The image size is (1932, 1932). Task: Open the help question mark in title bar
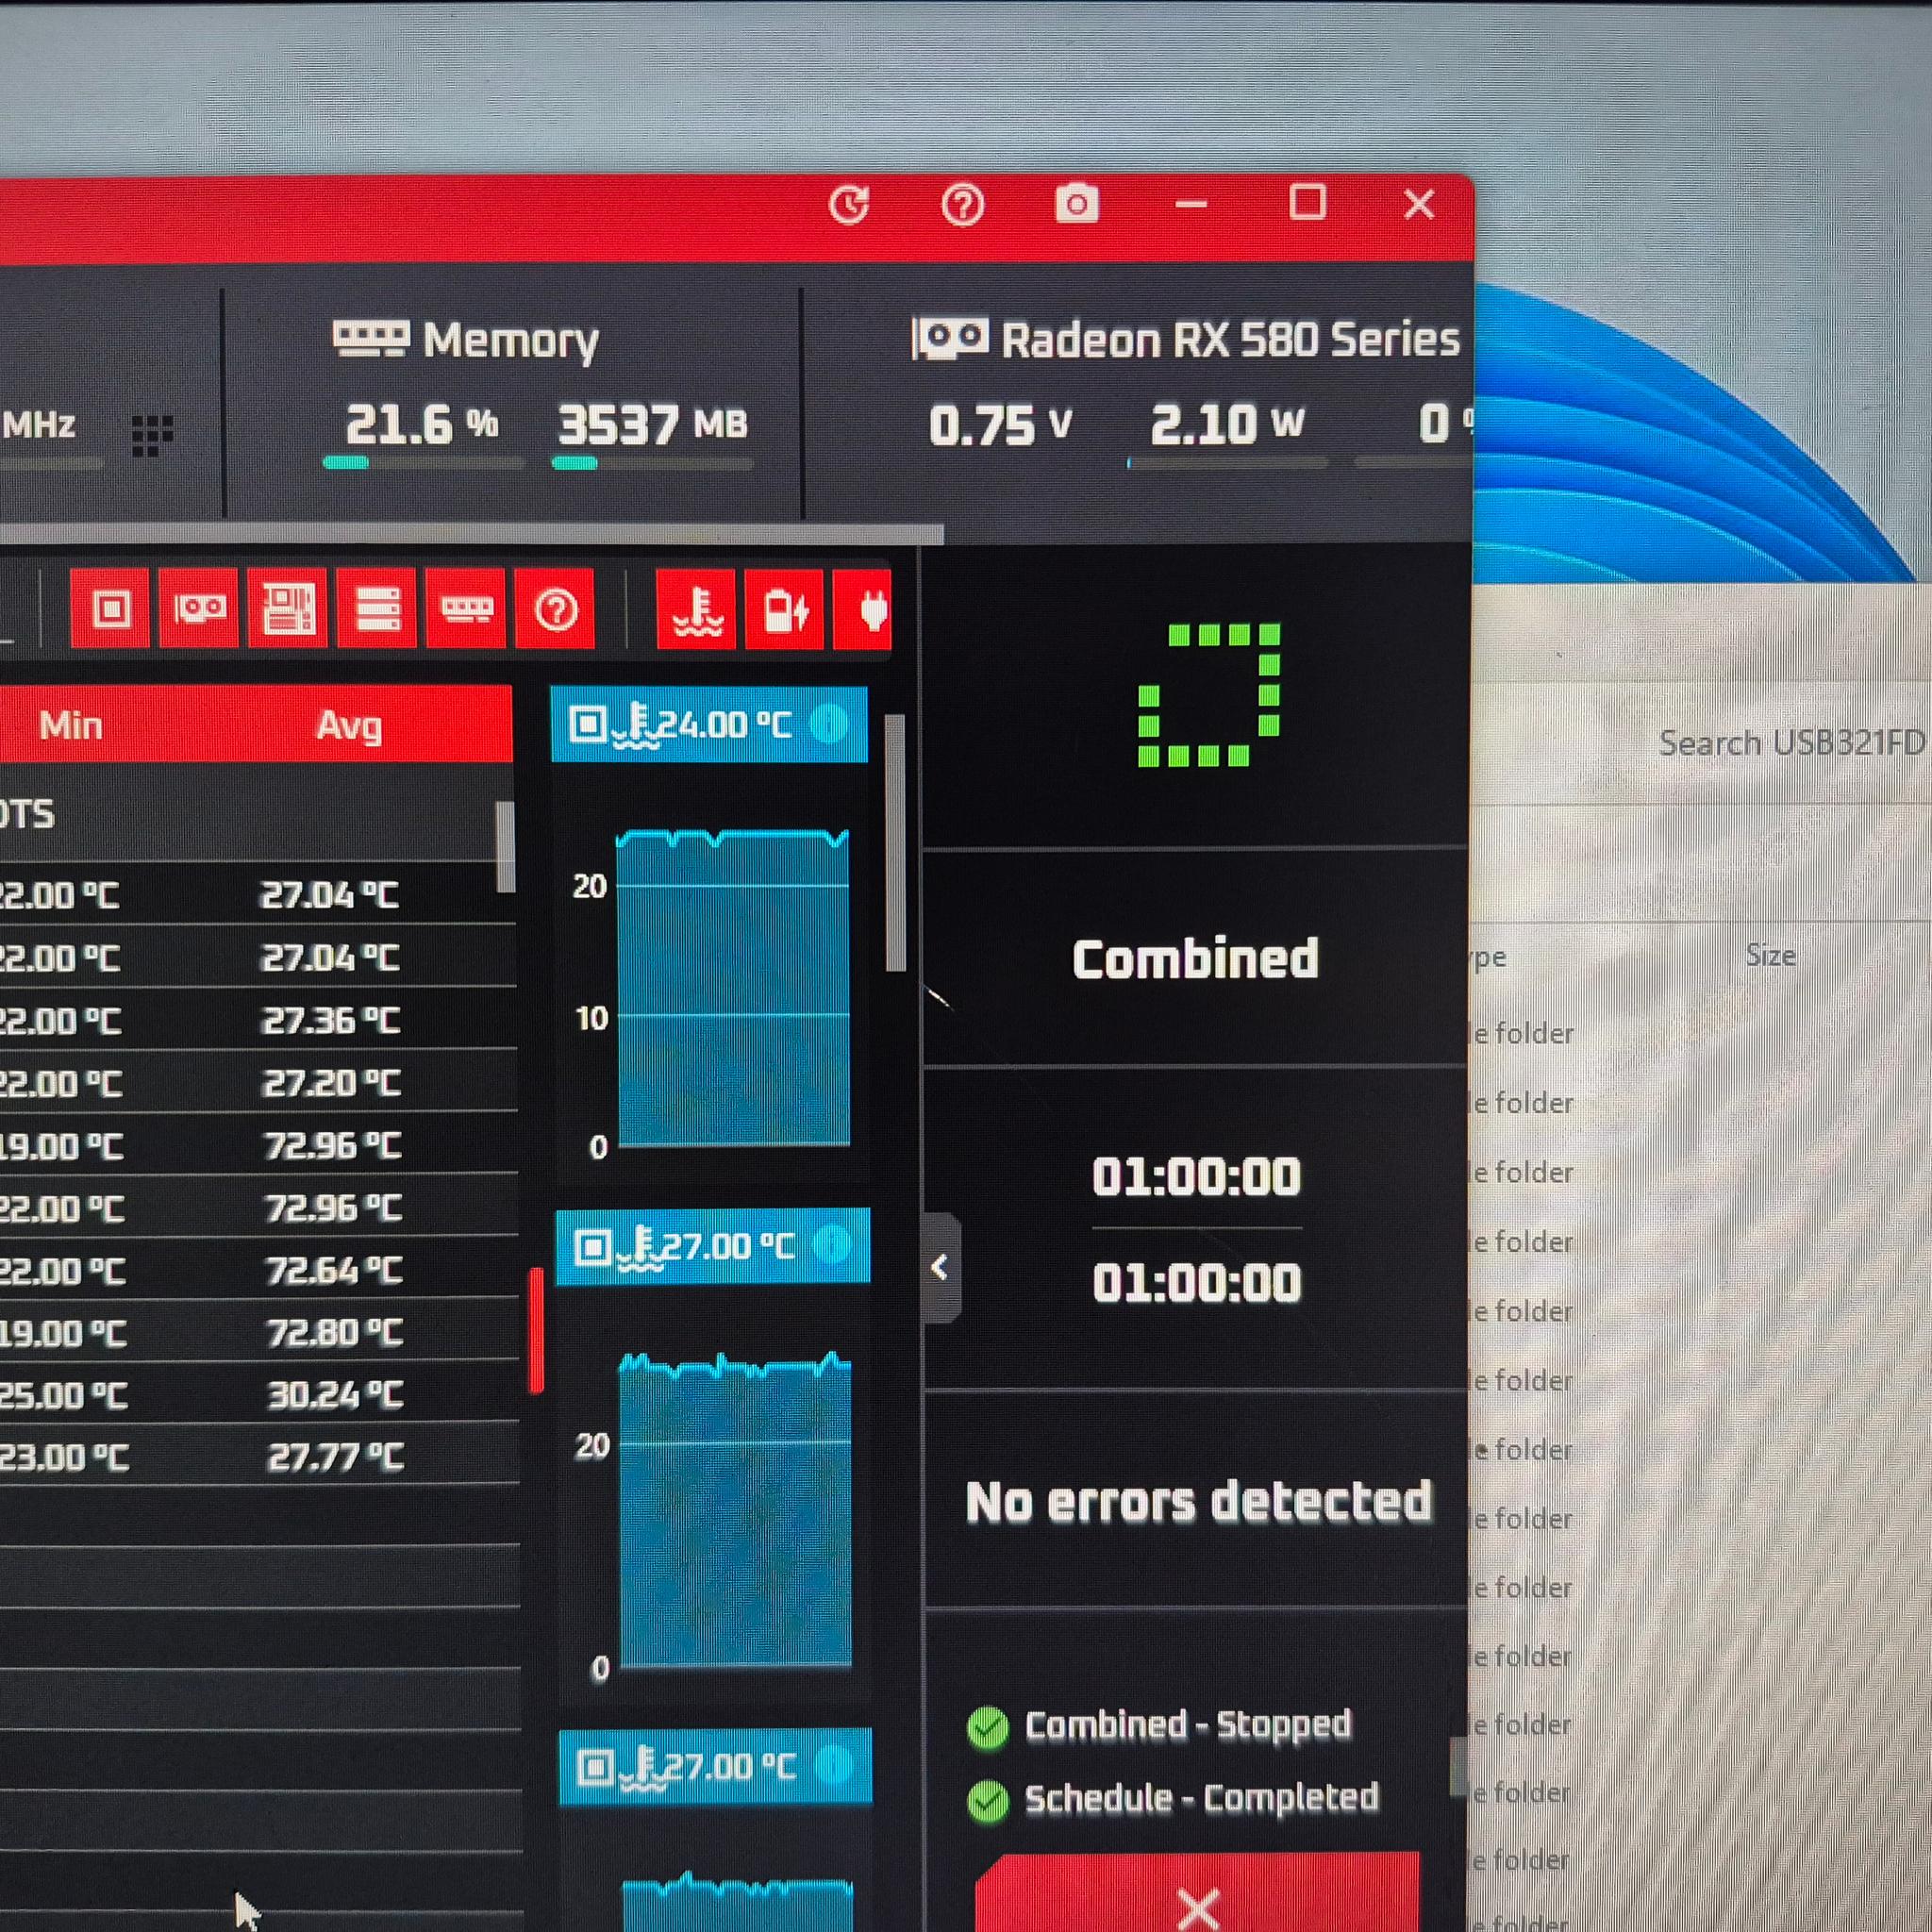click(962, 205)
